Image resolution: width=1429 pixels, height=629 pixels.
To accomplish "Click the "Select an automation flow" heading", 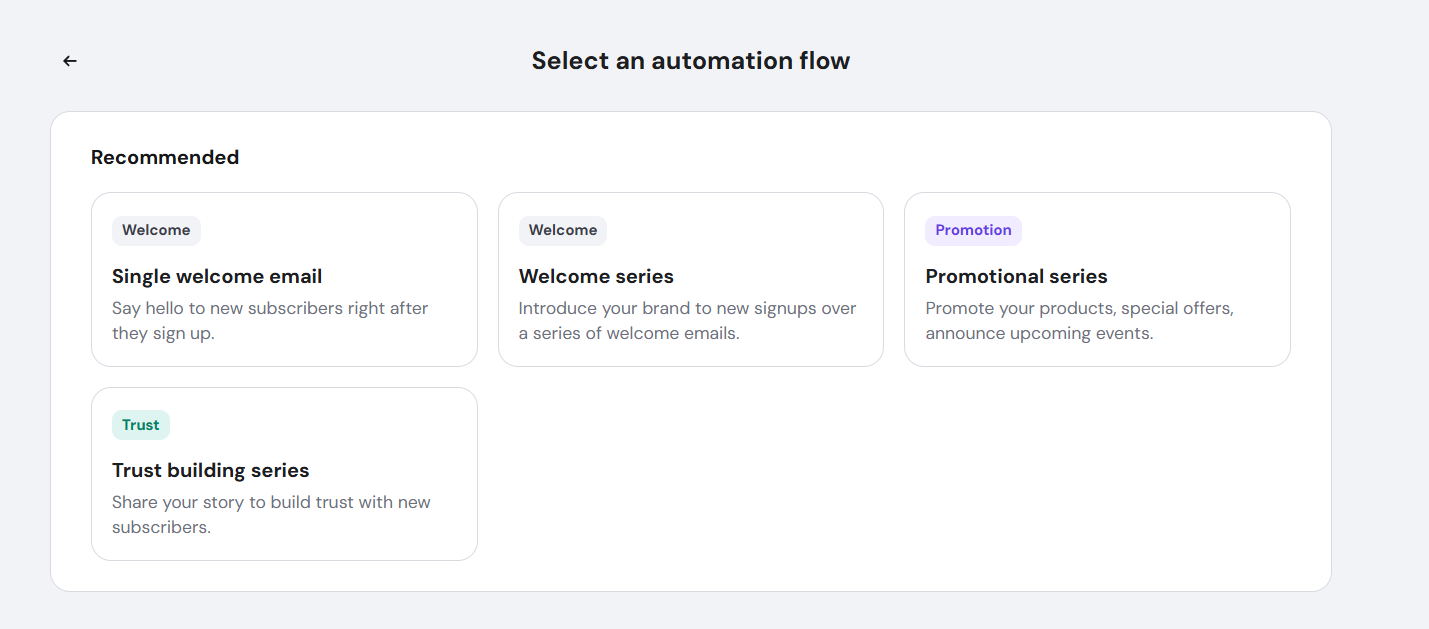I will (690, 61).
